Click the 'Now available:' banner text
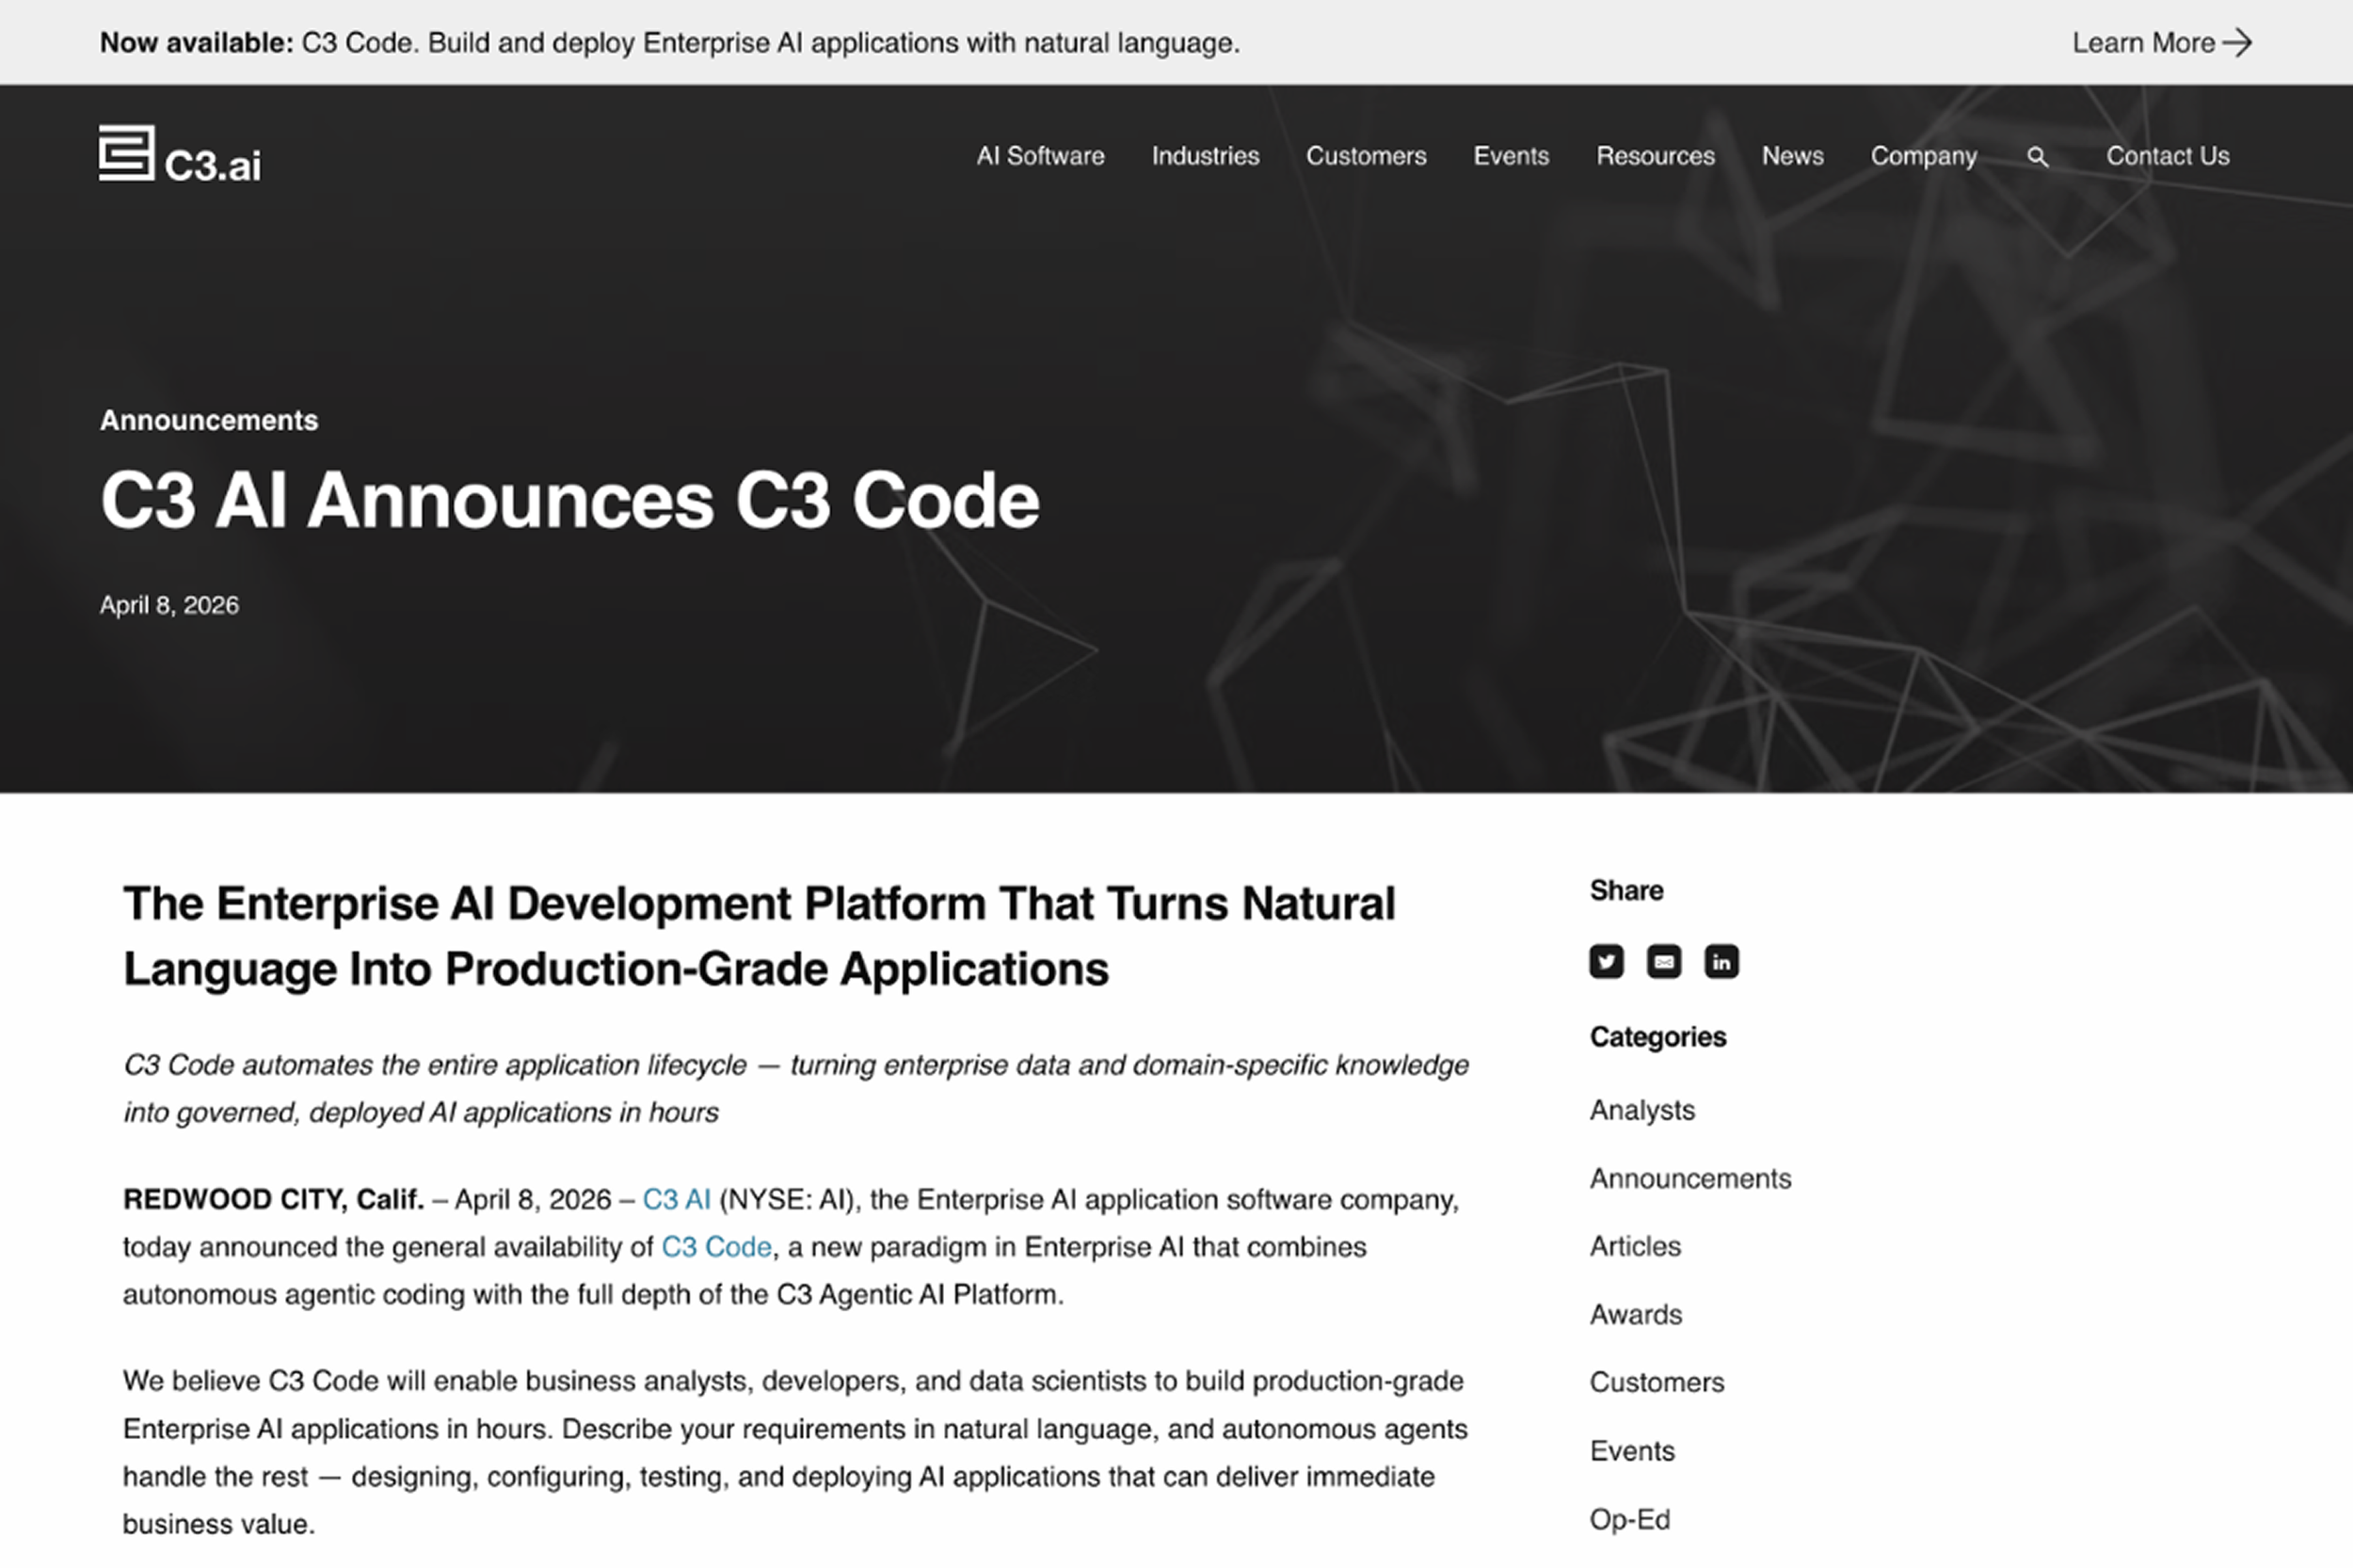This screenshot has height=1568, width=2353. (x=196, y=43)
